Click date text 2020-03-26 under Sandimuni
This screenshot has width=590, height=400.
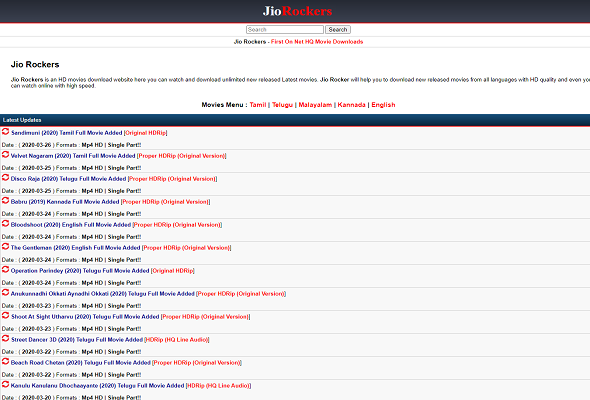click(x=36, y=145)
